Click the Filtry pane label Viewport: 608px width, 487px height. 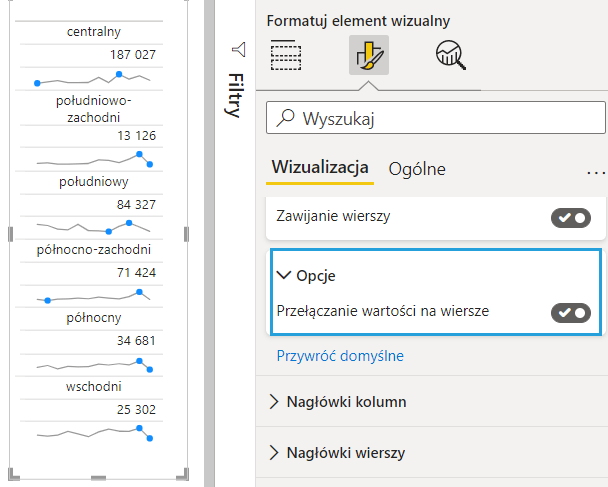(235, 95)
